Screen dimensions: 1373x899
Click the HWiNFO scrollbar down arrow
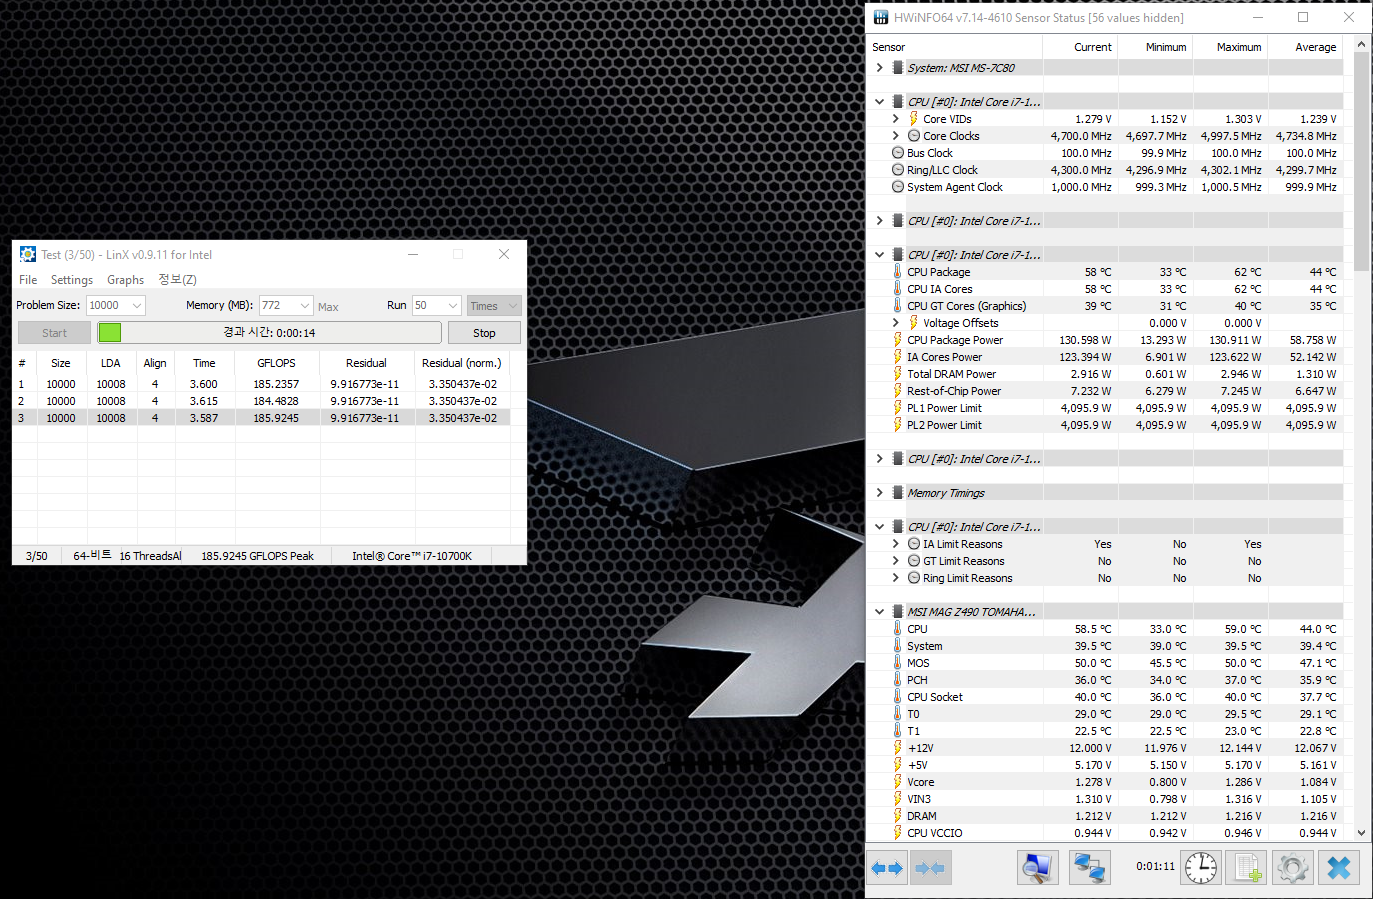1361,832
